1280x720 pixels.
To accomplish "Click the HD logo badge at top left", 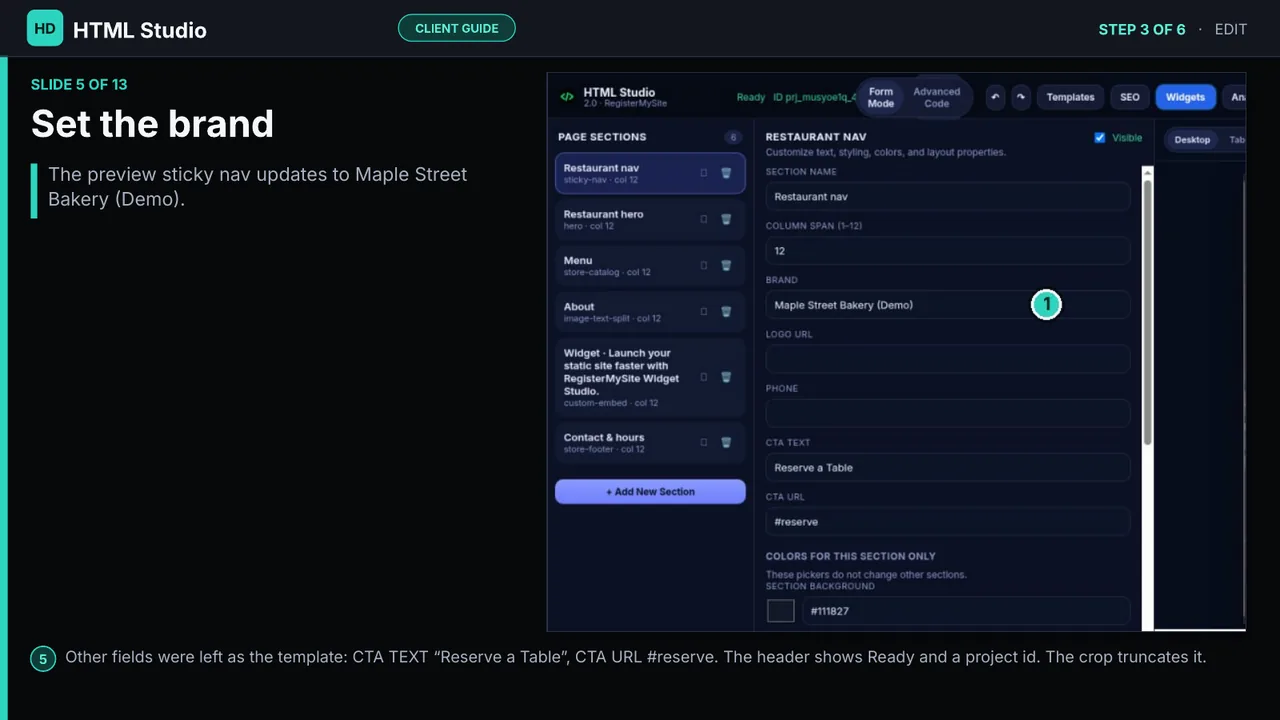I will [45, 29].
